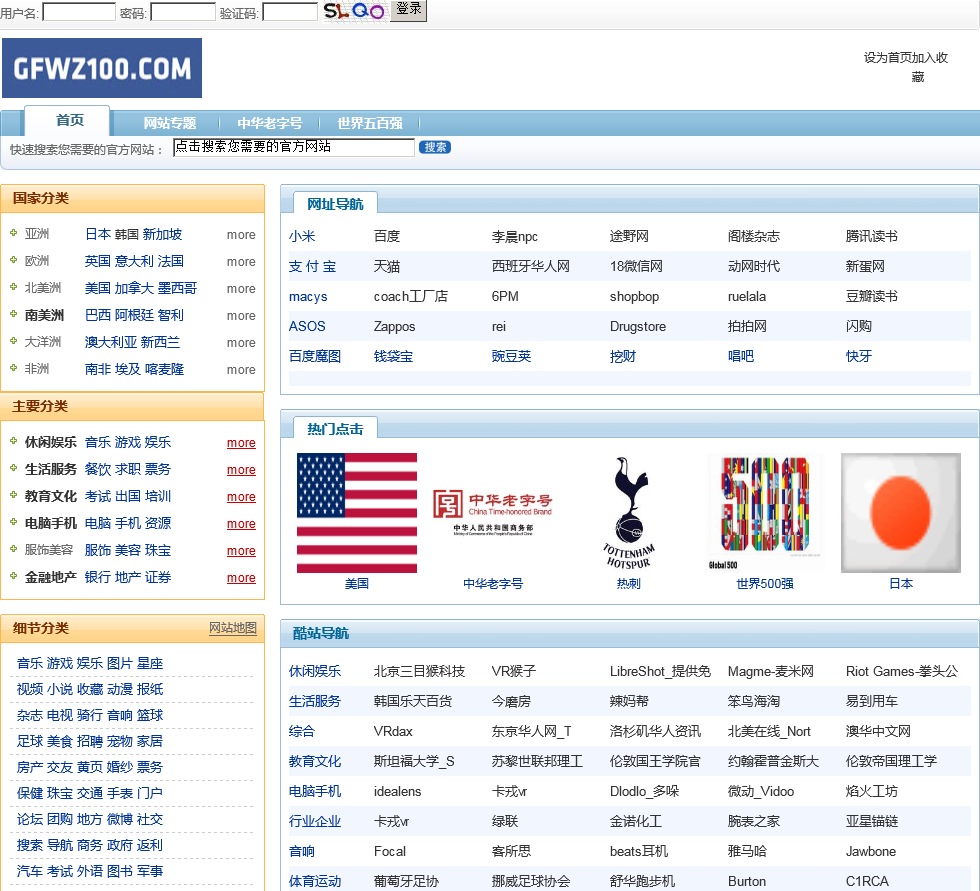The width and height of the screenshot is (980, 891).
Task: Click the 钱袋宝 link
Action: coord(394,356)
